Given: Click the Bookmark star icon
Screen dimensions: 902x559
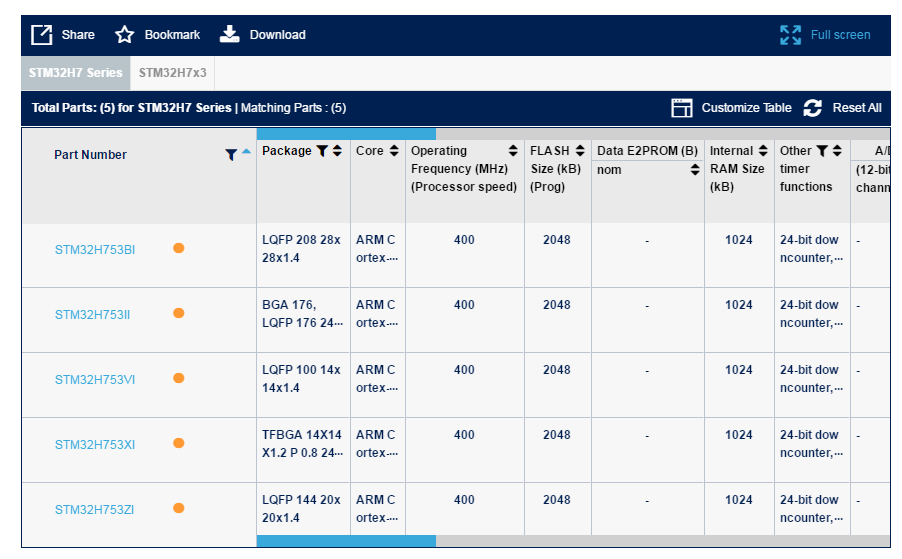Looking at the screenshot, I should coord(124,35).
